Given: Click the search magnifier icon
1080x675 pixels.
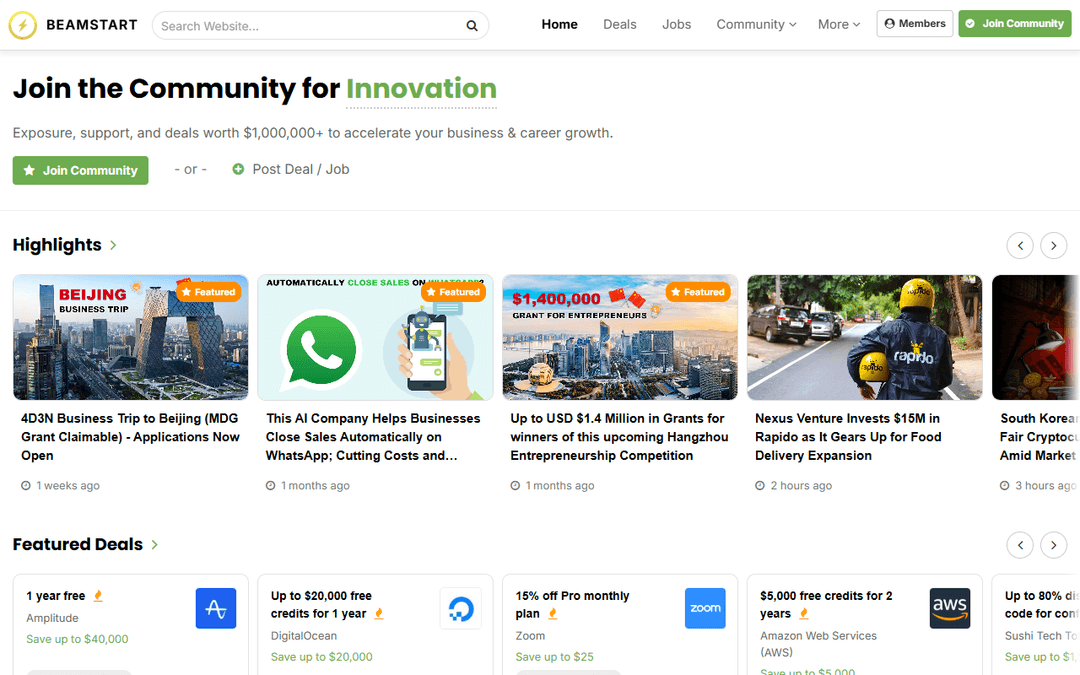Looking at the screenshot, I should point(472,26).
